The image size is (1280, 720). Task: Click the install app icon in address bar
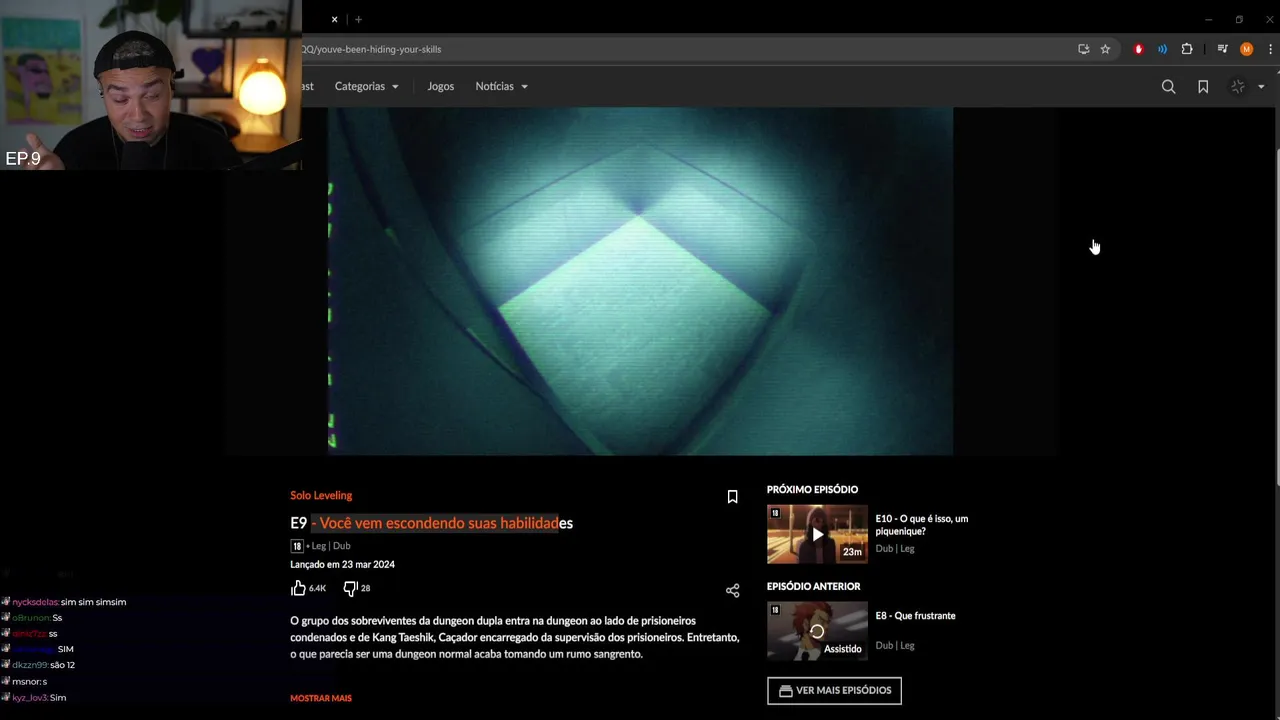1083,49
